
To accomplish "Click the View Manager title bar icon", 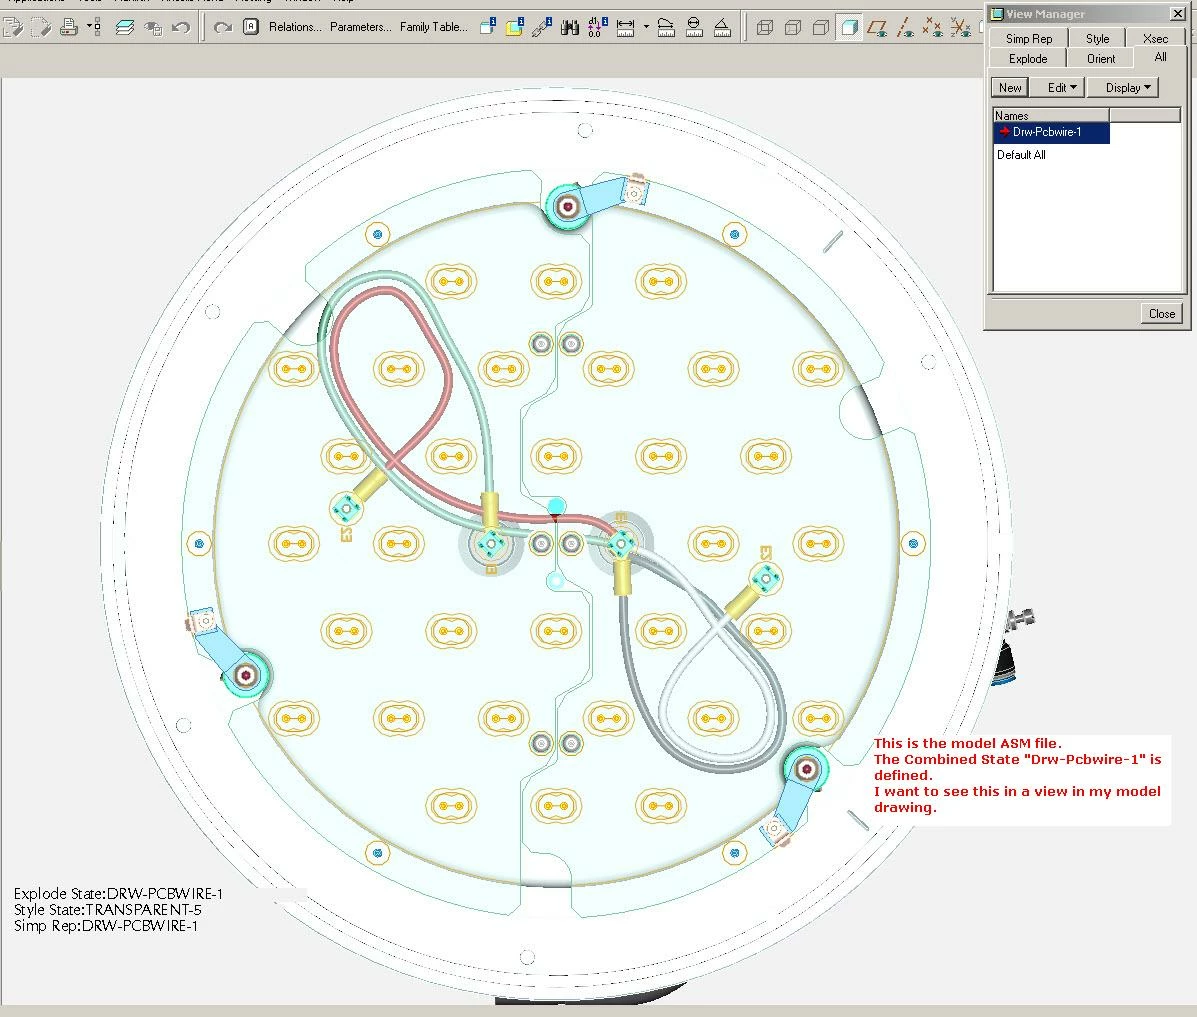I will click(996, 14).
